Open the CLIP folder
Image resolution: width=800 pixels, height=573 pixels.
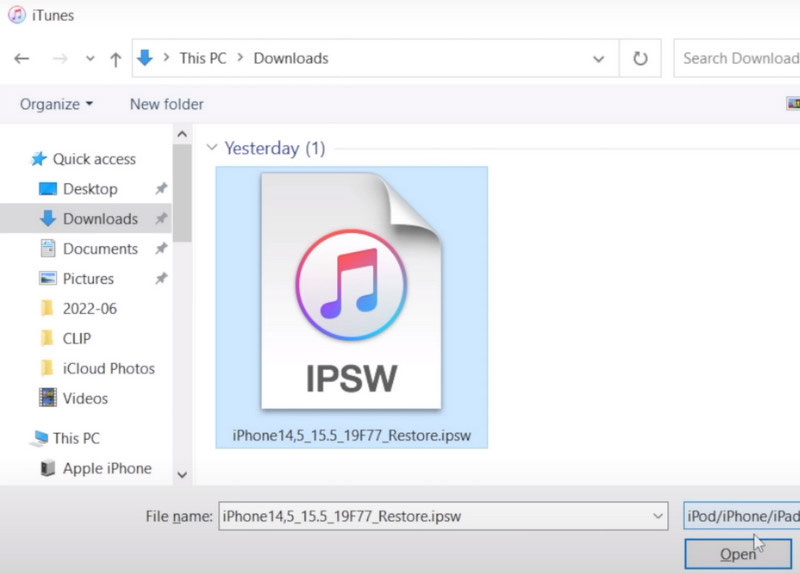pyautogui.click(x=65, y=338)
